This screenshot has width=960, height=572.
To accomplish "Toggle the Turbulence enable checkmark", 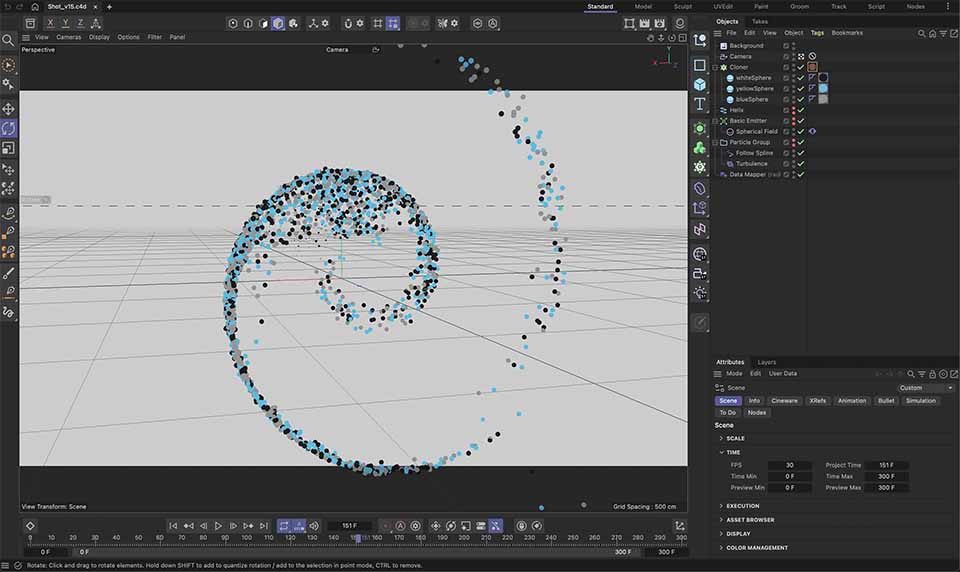I will [x=801, y=164].
